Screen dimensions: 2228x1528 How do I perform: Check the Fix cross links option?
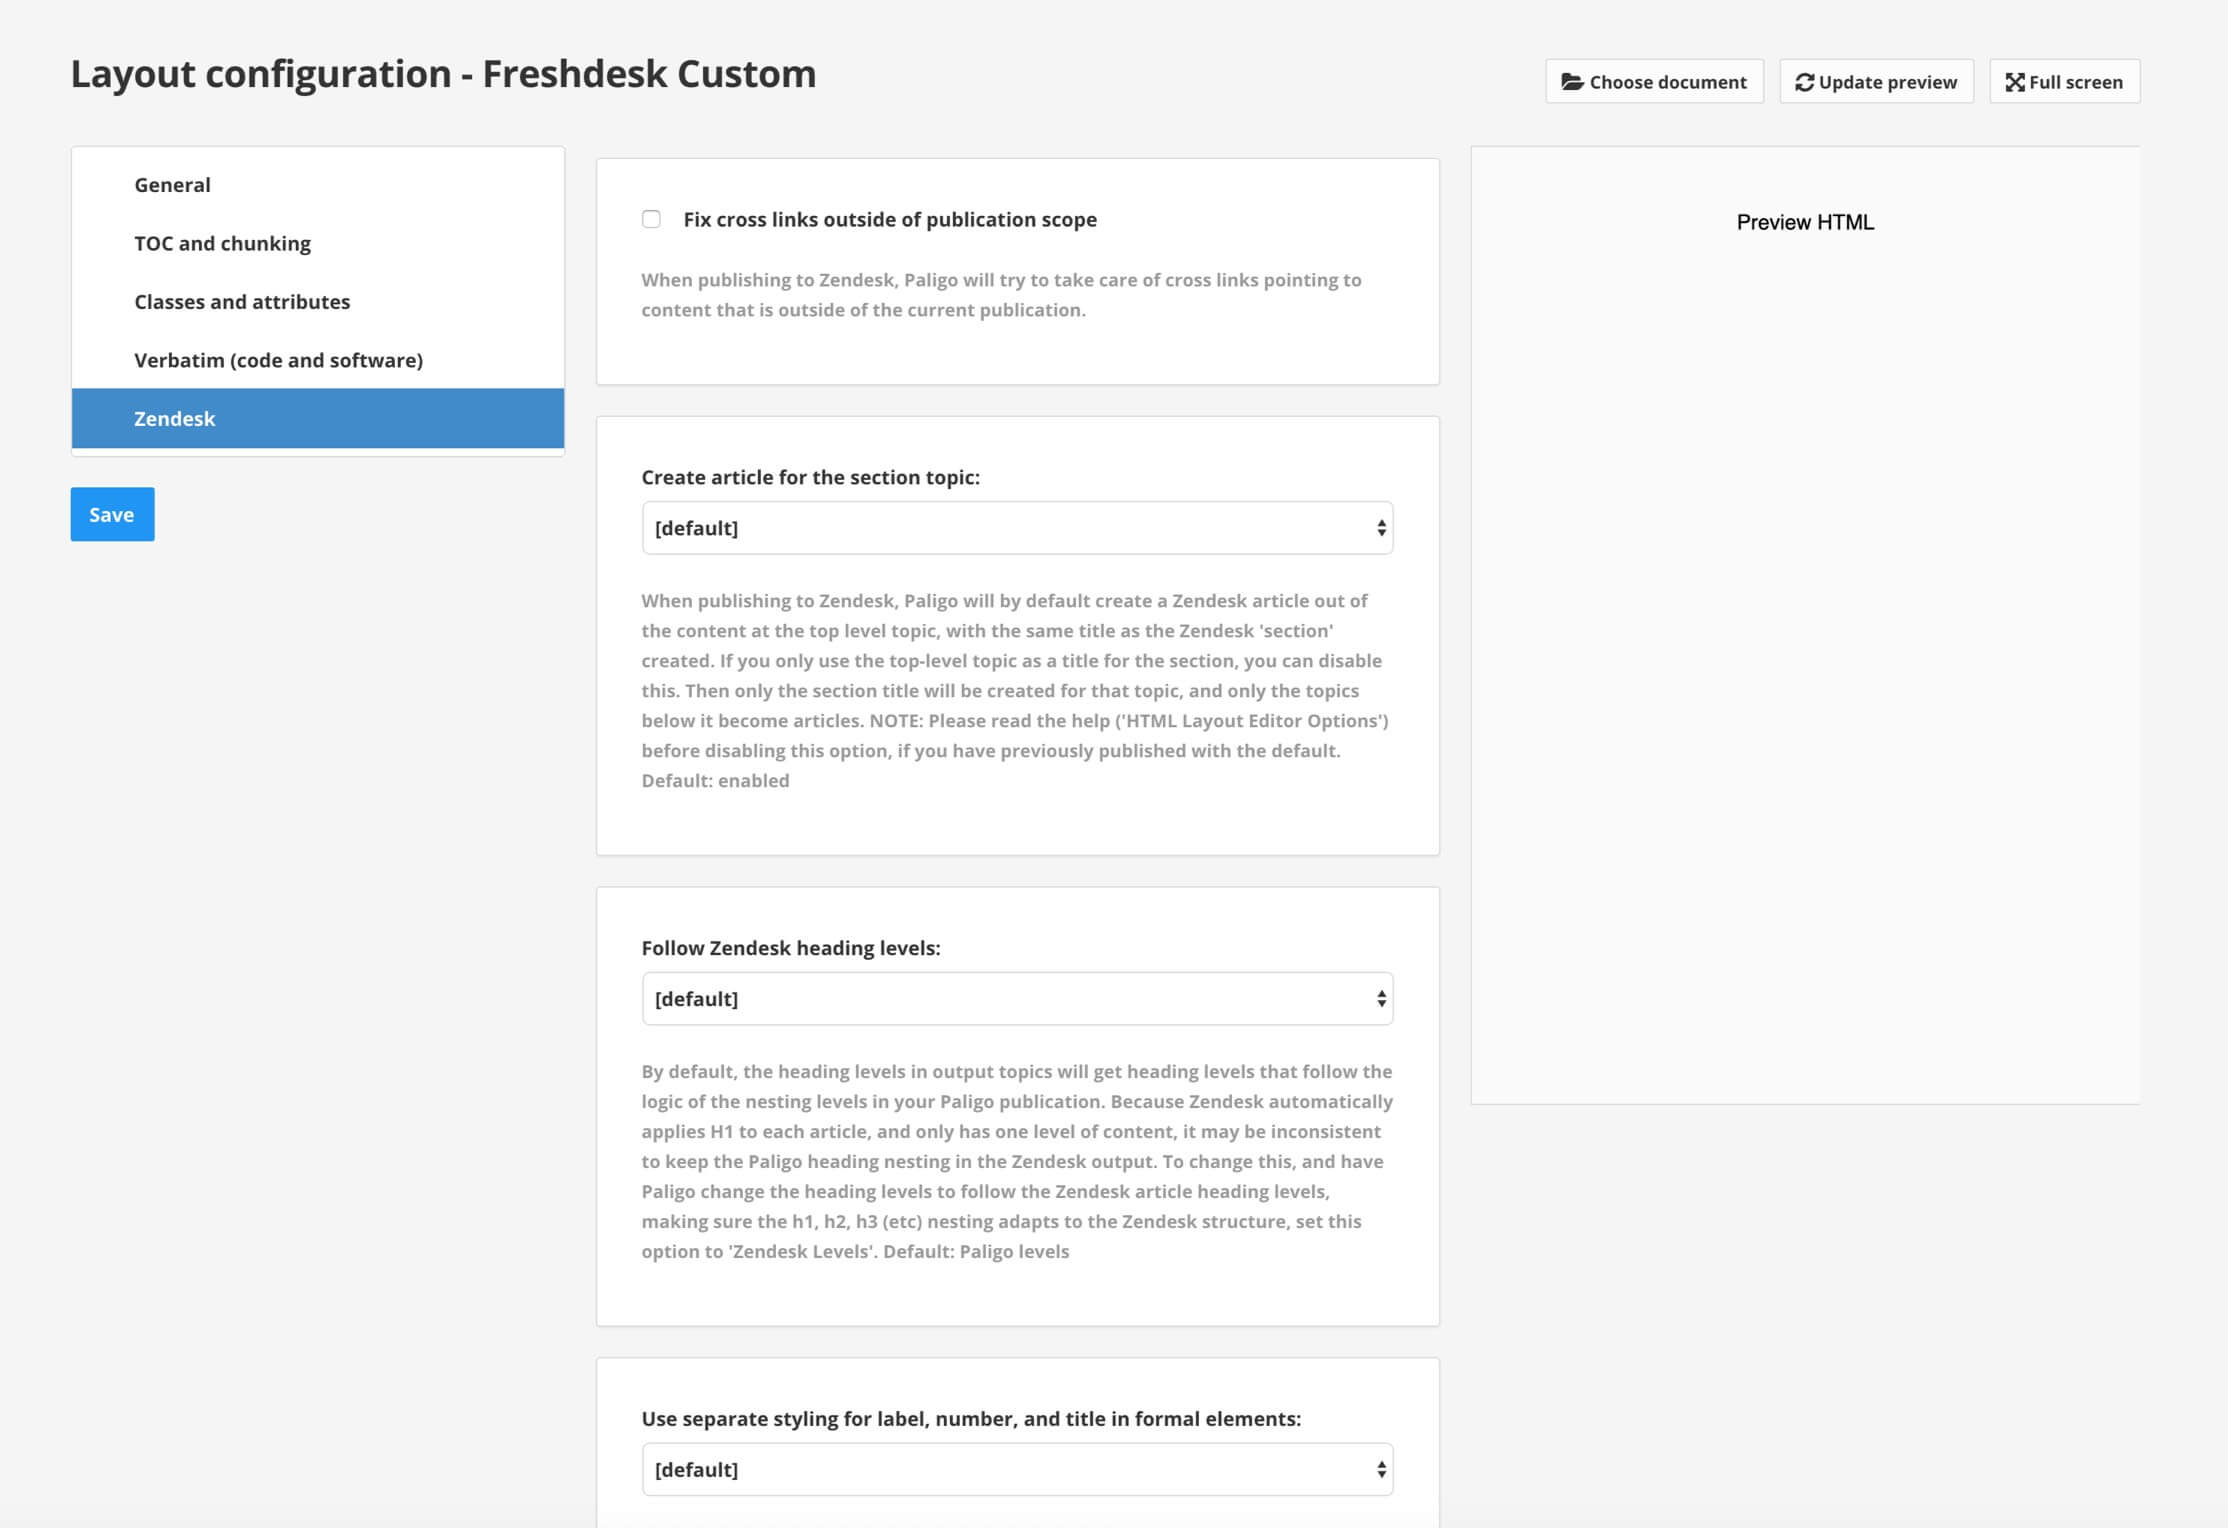pos(652,220)
